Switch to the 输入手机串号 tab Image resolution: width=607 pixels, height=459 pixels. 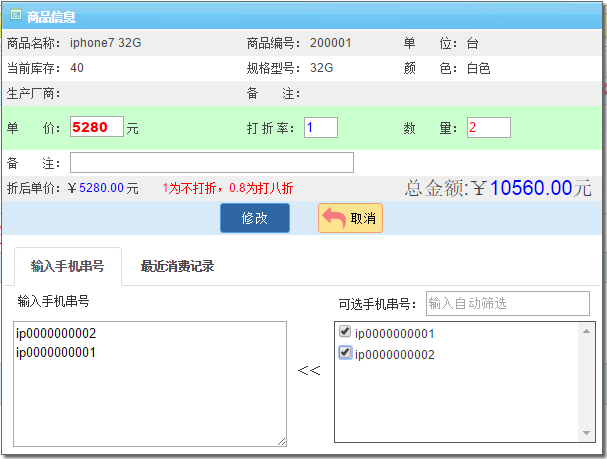click(x=67, y=266)
